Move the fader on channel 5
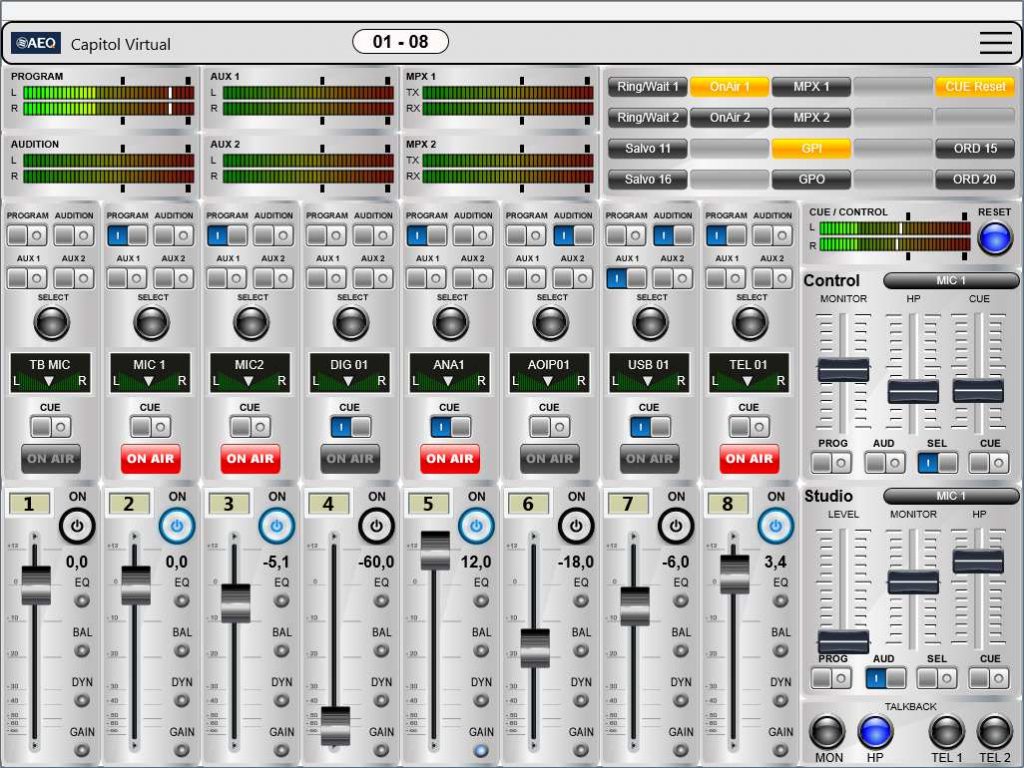The width and height of the screenshot is (1024, 768). (x=436, y=550)
